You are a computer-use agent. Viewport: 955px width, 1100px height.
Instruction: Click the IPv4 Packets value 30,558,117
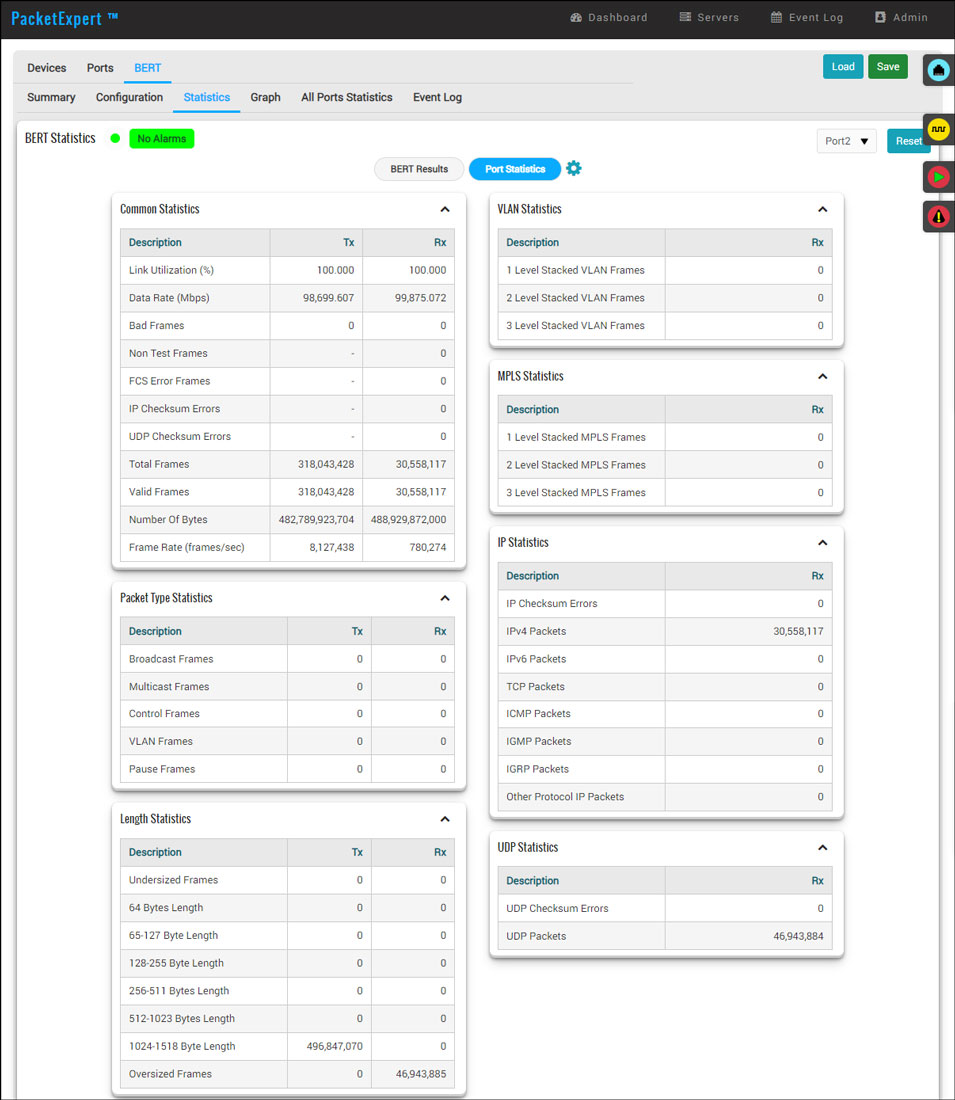click(798, 631)
